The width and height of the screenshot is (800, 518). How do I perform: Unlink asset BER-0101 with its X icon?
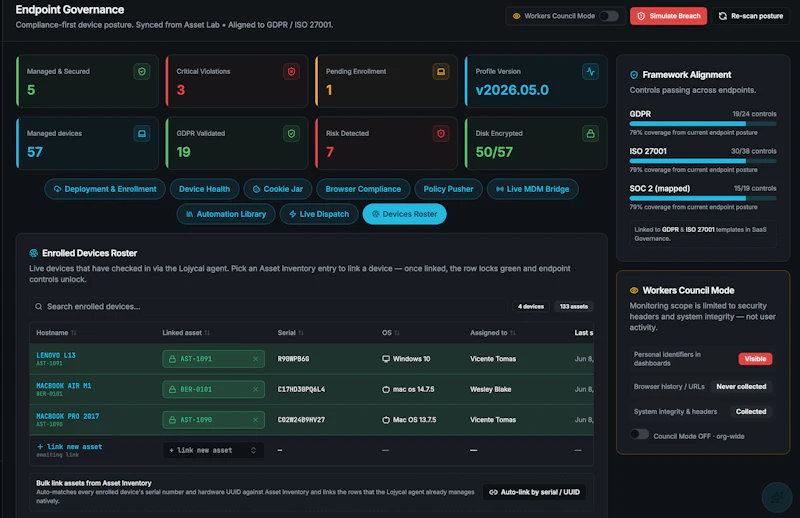pyautogui.click(x=256, y=389)
